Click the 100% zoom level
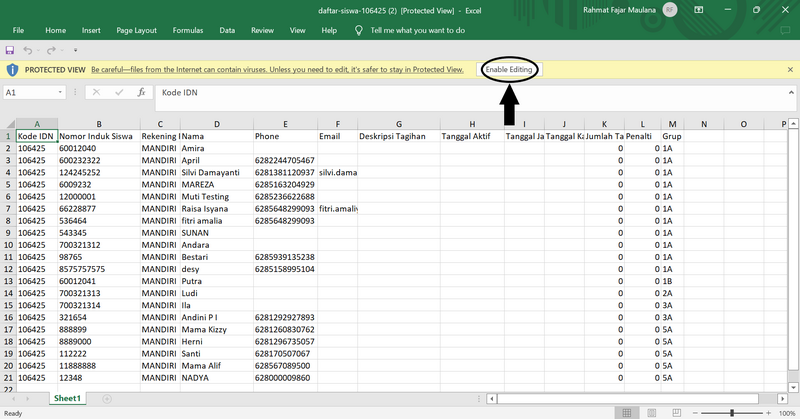The height and width of the screenshot is (419, 800). [x=787, y=413]
